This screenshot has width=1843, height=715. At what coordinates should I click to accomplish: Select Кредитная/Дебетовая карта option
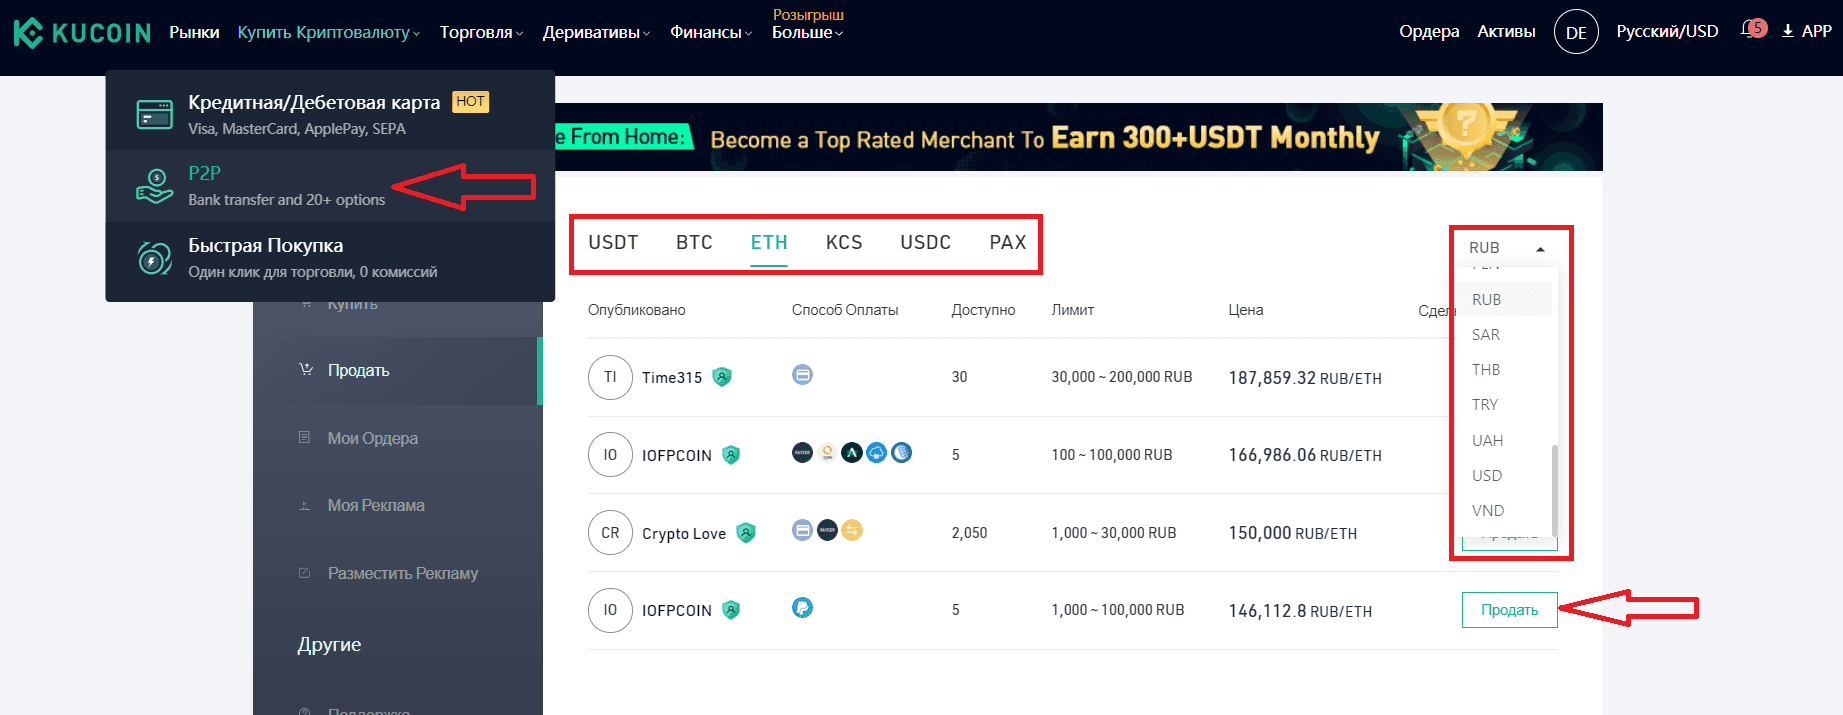point(330,114)
